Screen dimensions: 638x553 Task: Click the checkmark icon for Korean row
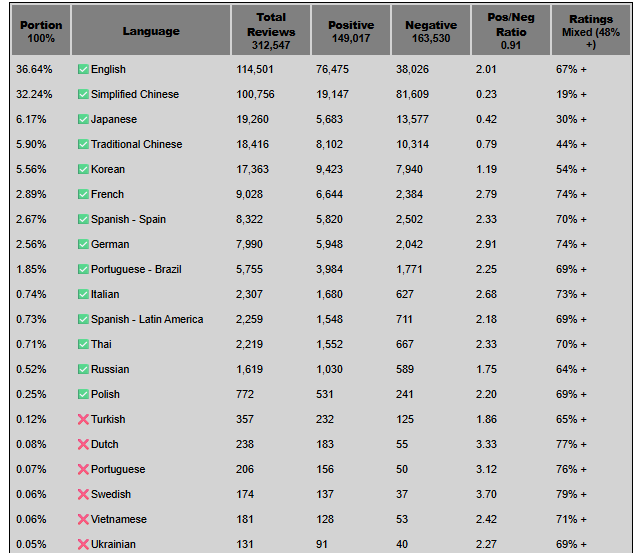(x=83, y=169)
